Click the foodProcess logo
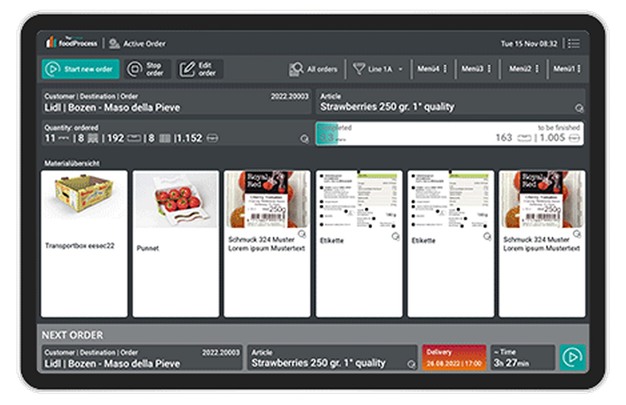This screenshot has width=626, height=405. tap(71, 43)
